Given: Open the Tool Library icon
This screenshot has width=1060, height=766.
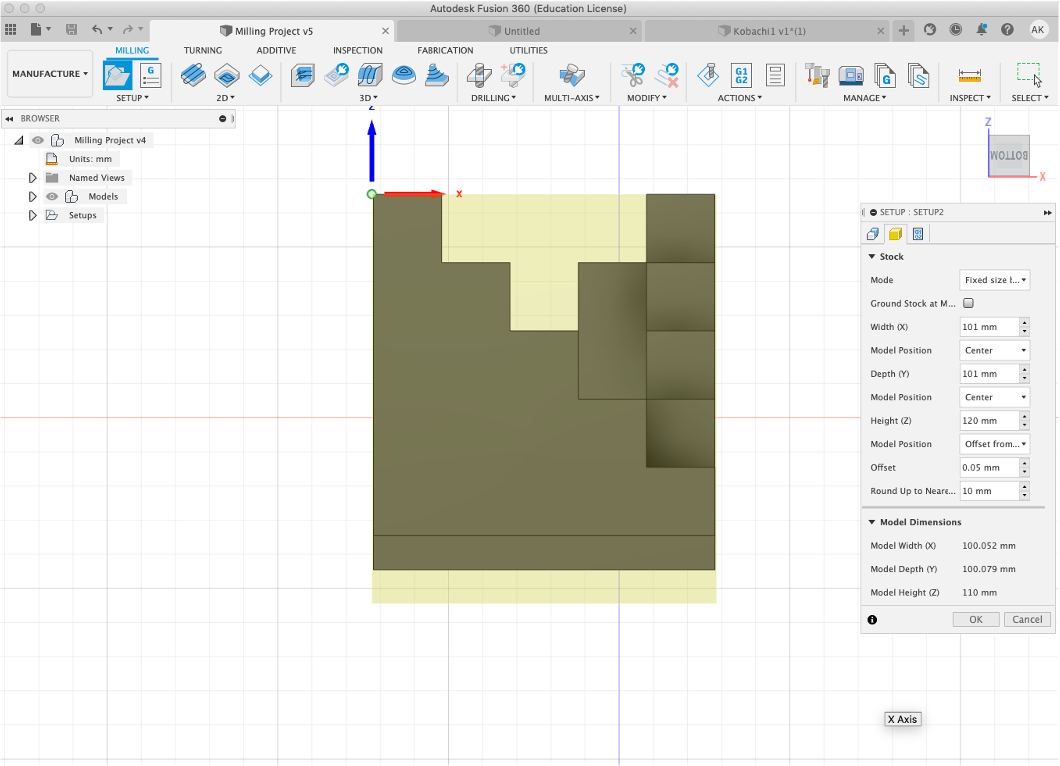Looking at the screenshot, I should pos(817,75).
